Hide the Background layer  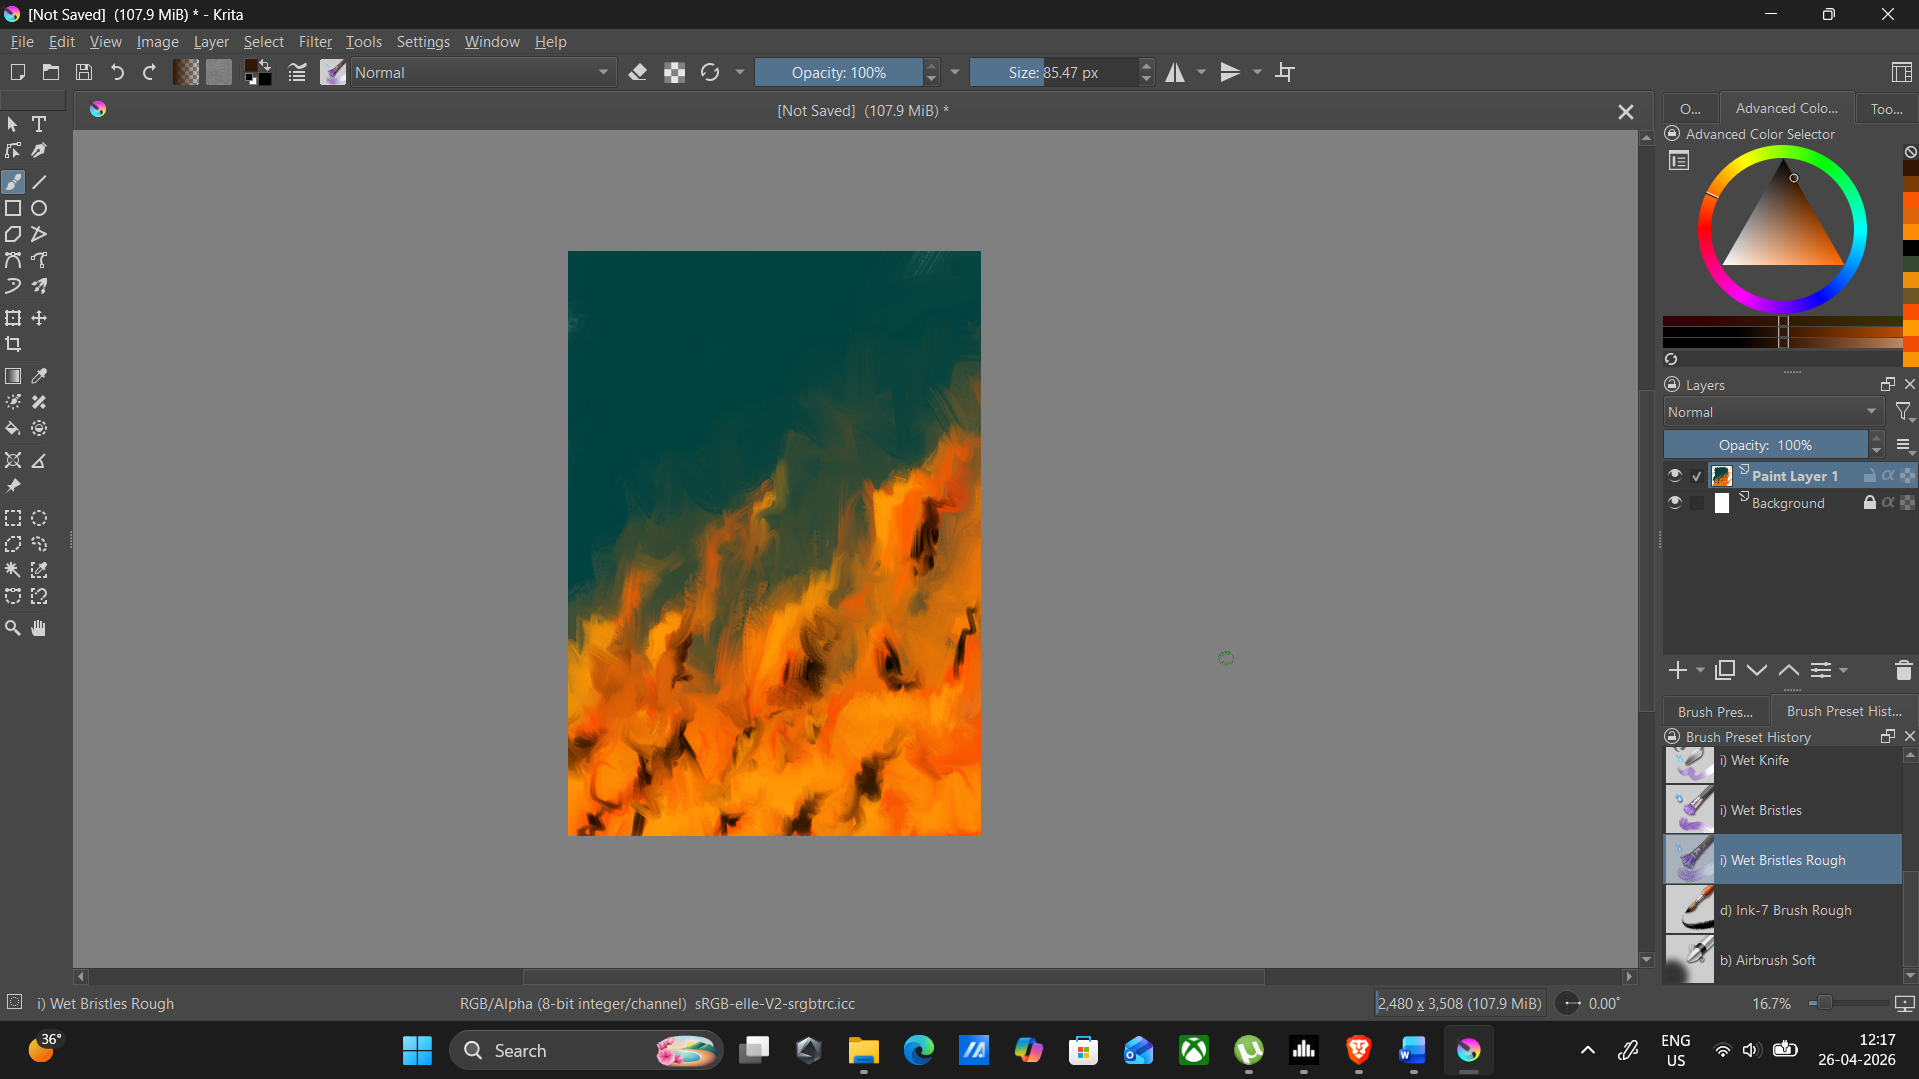click(1675, 503)
